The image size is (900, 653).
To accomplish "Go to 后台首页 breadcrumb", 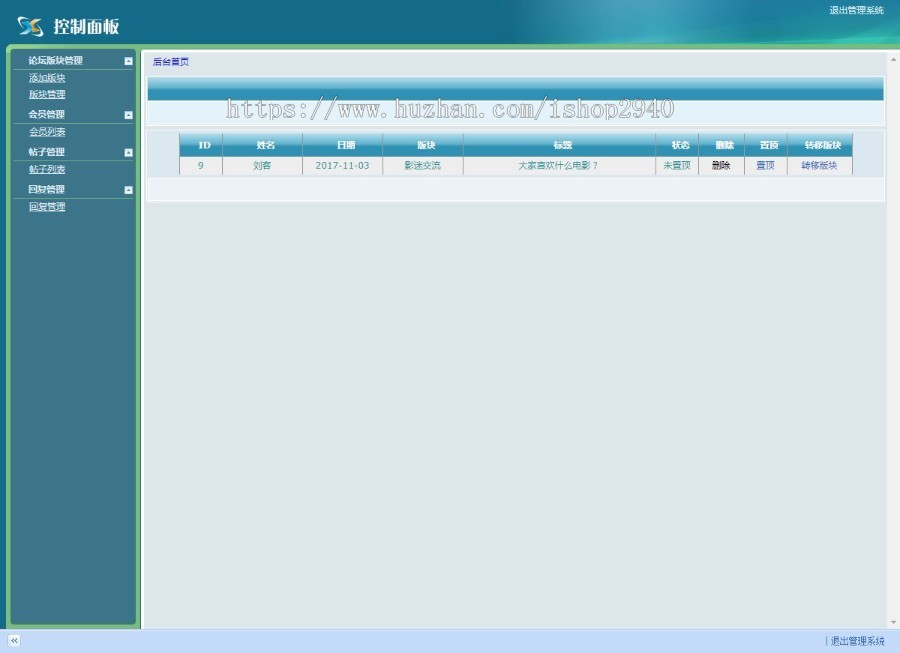I will click(171, 61).
